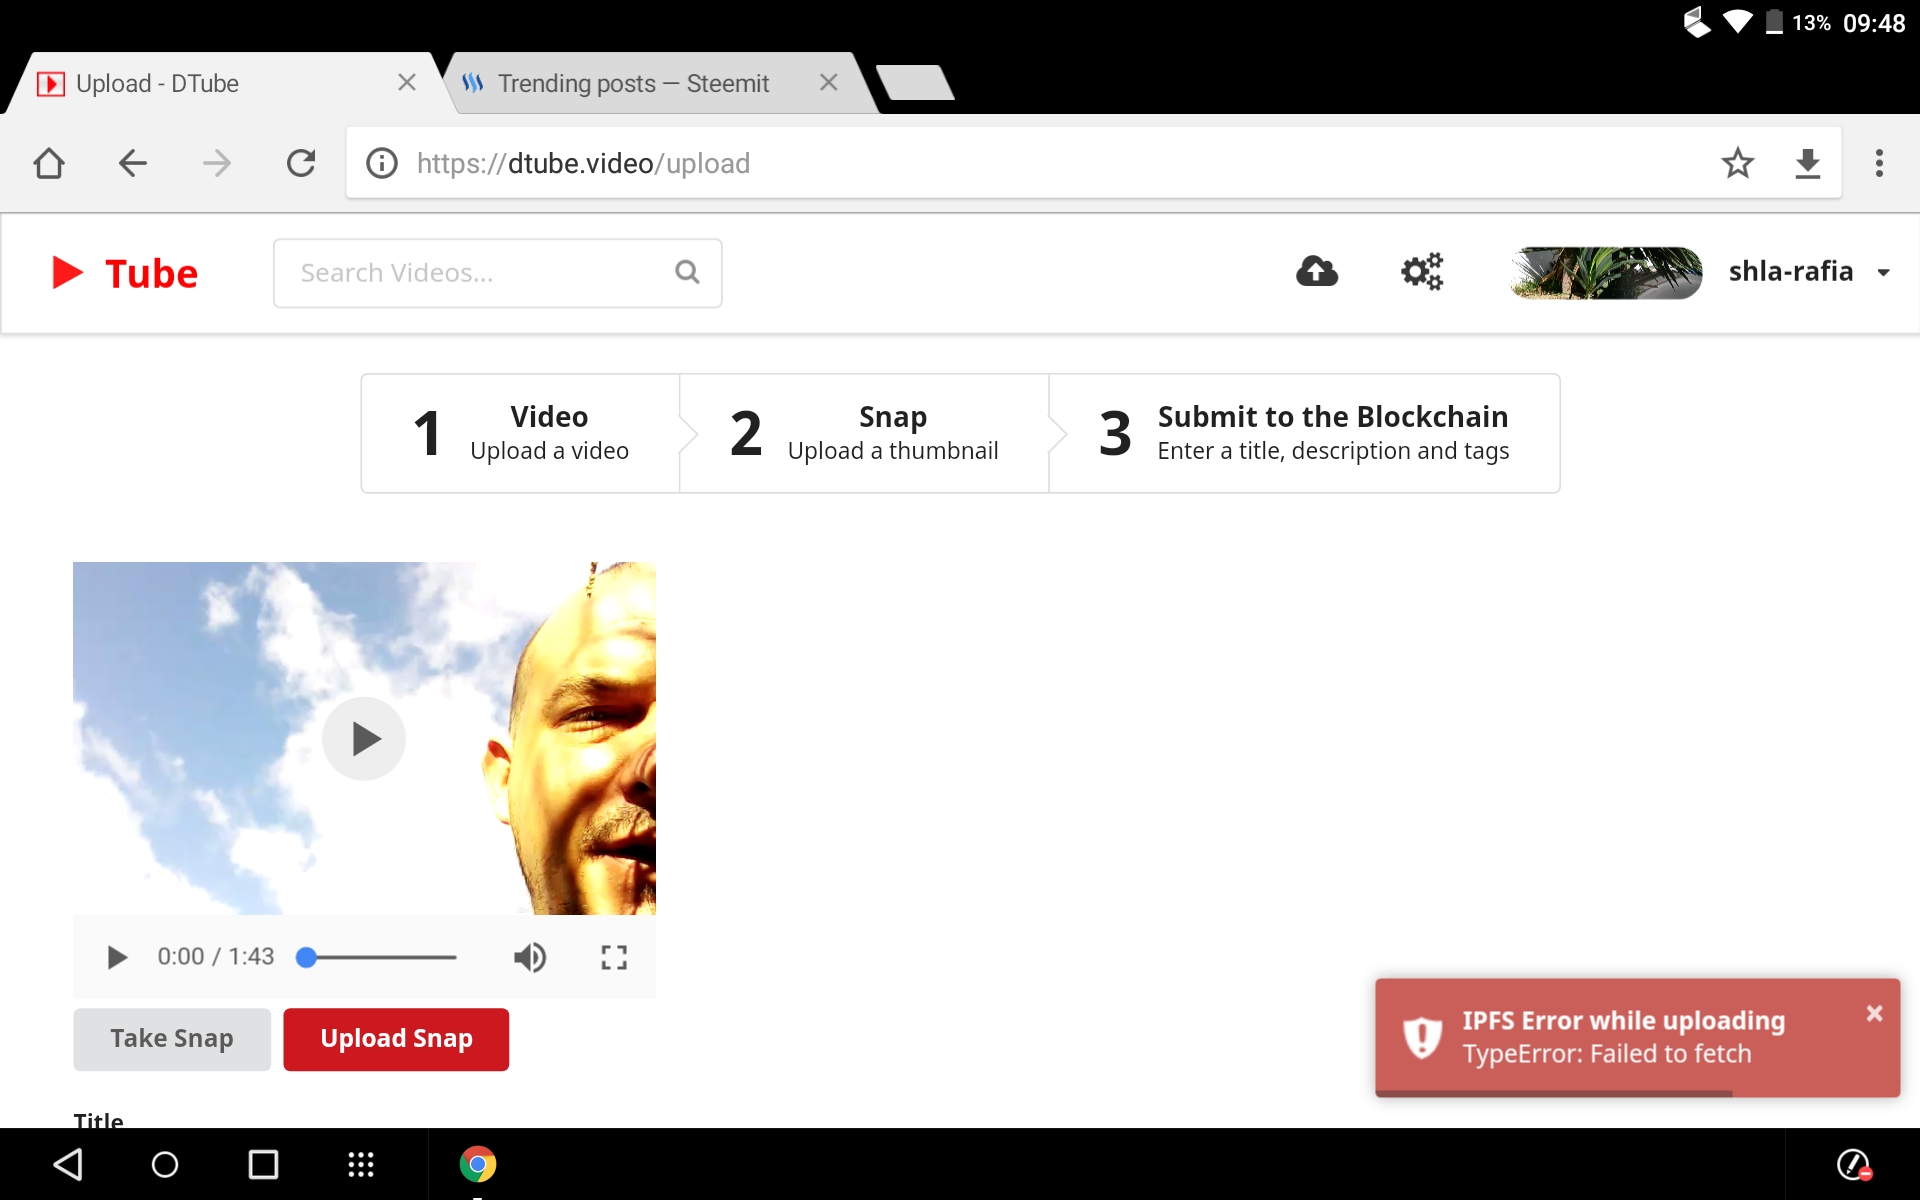Mute the video volume

point(529,957)
